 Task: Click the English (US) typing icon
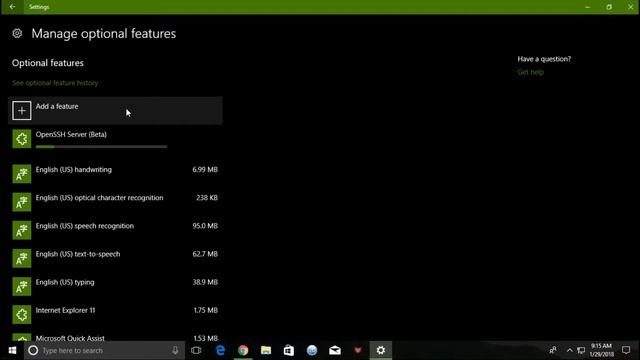click(22, 287)
